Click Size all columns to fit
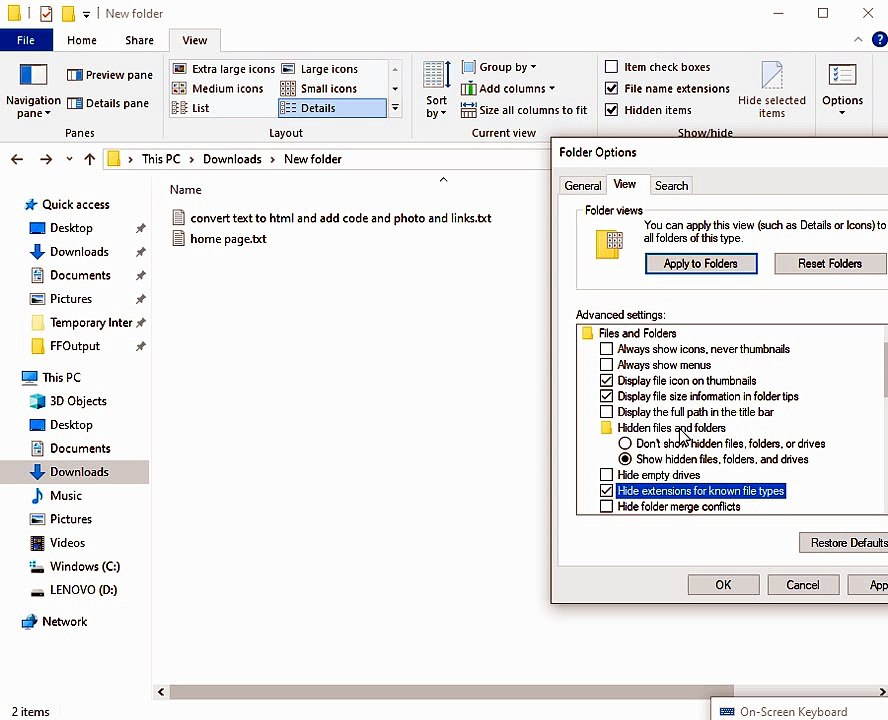Screen dimensions: 888x720 pos(524,110)
